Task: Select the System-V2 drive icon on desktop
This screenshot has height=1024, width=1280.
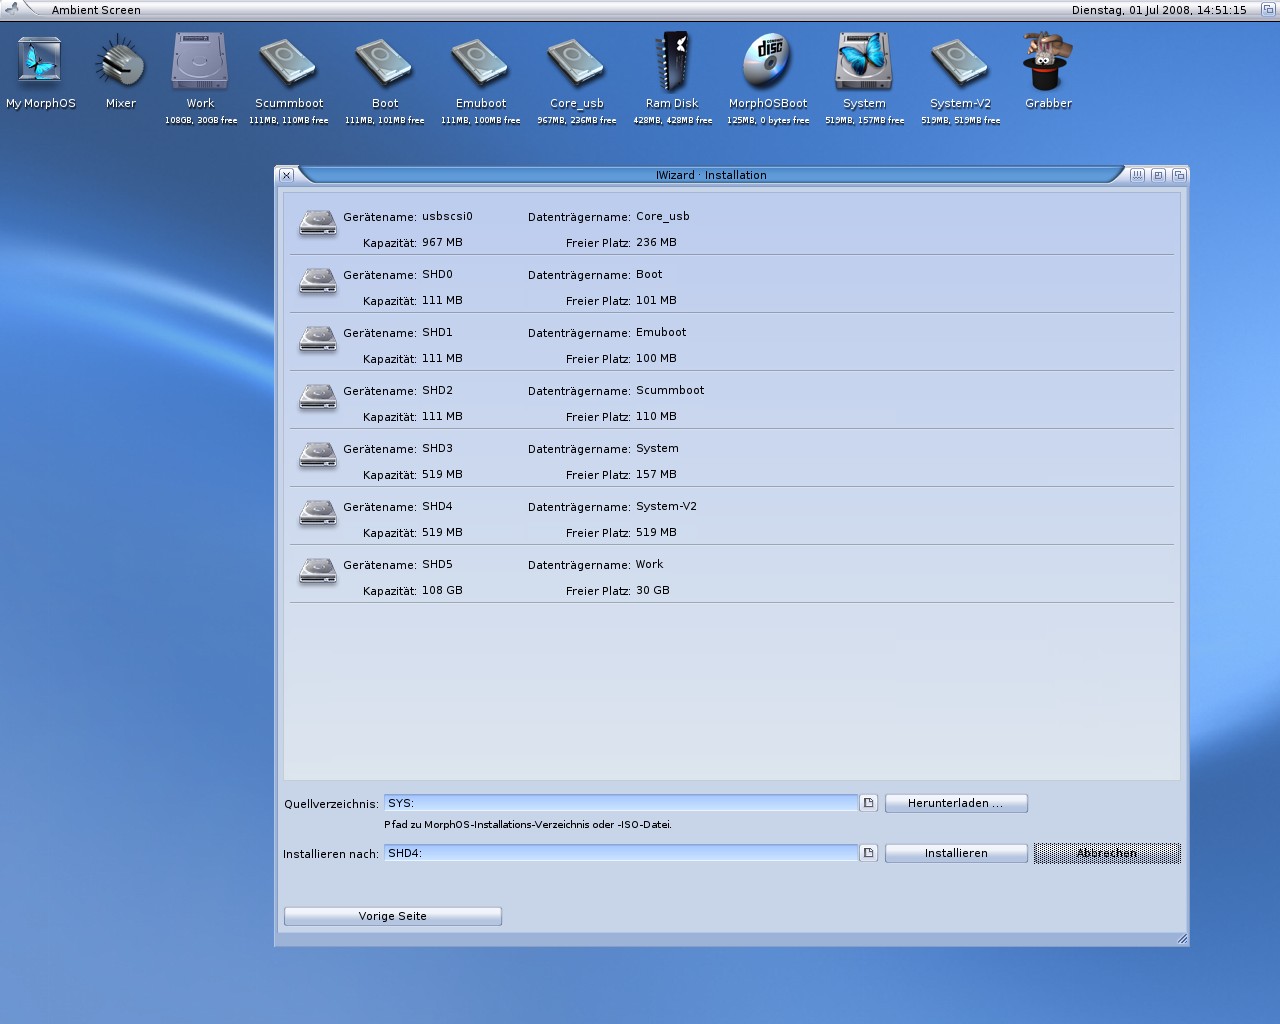Action: click(960, 62)
